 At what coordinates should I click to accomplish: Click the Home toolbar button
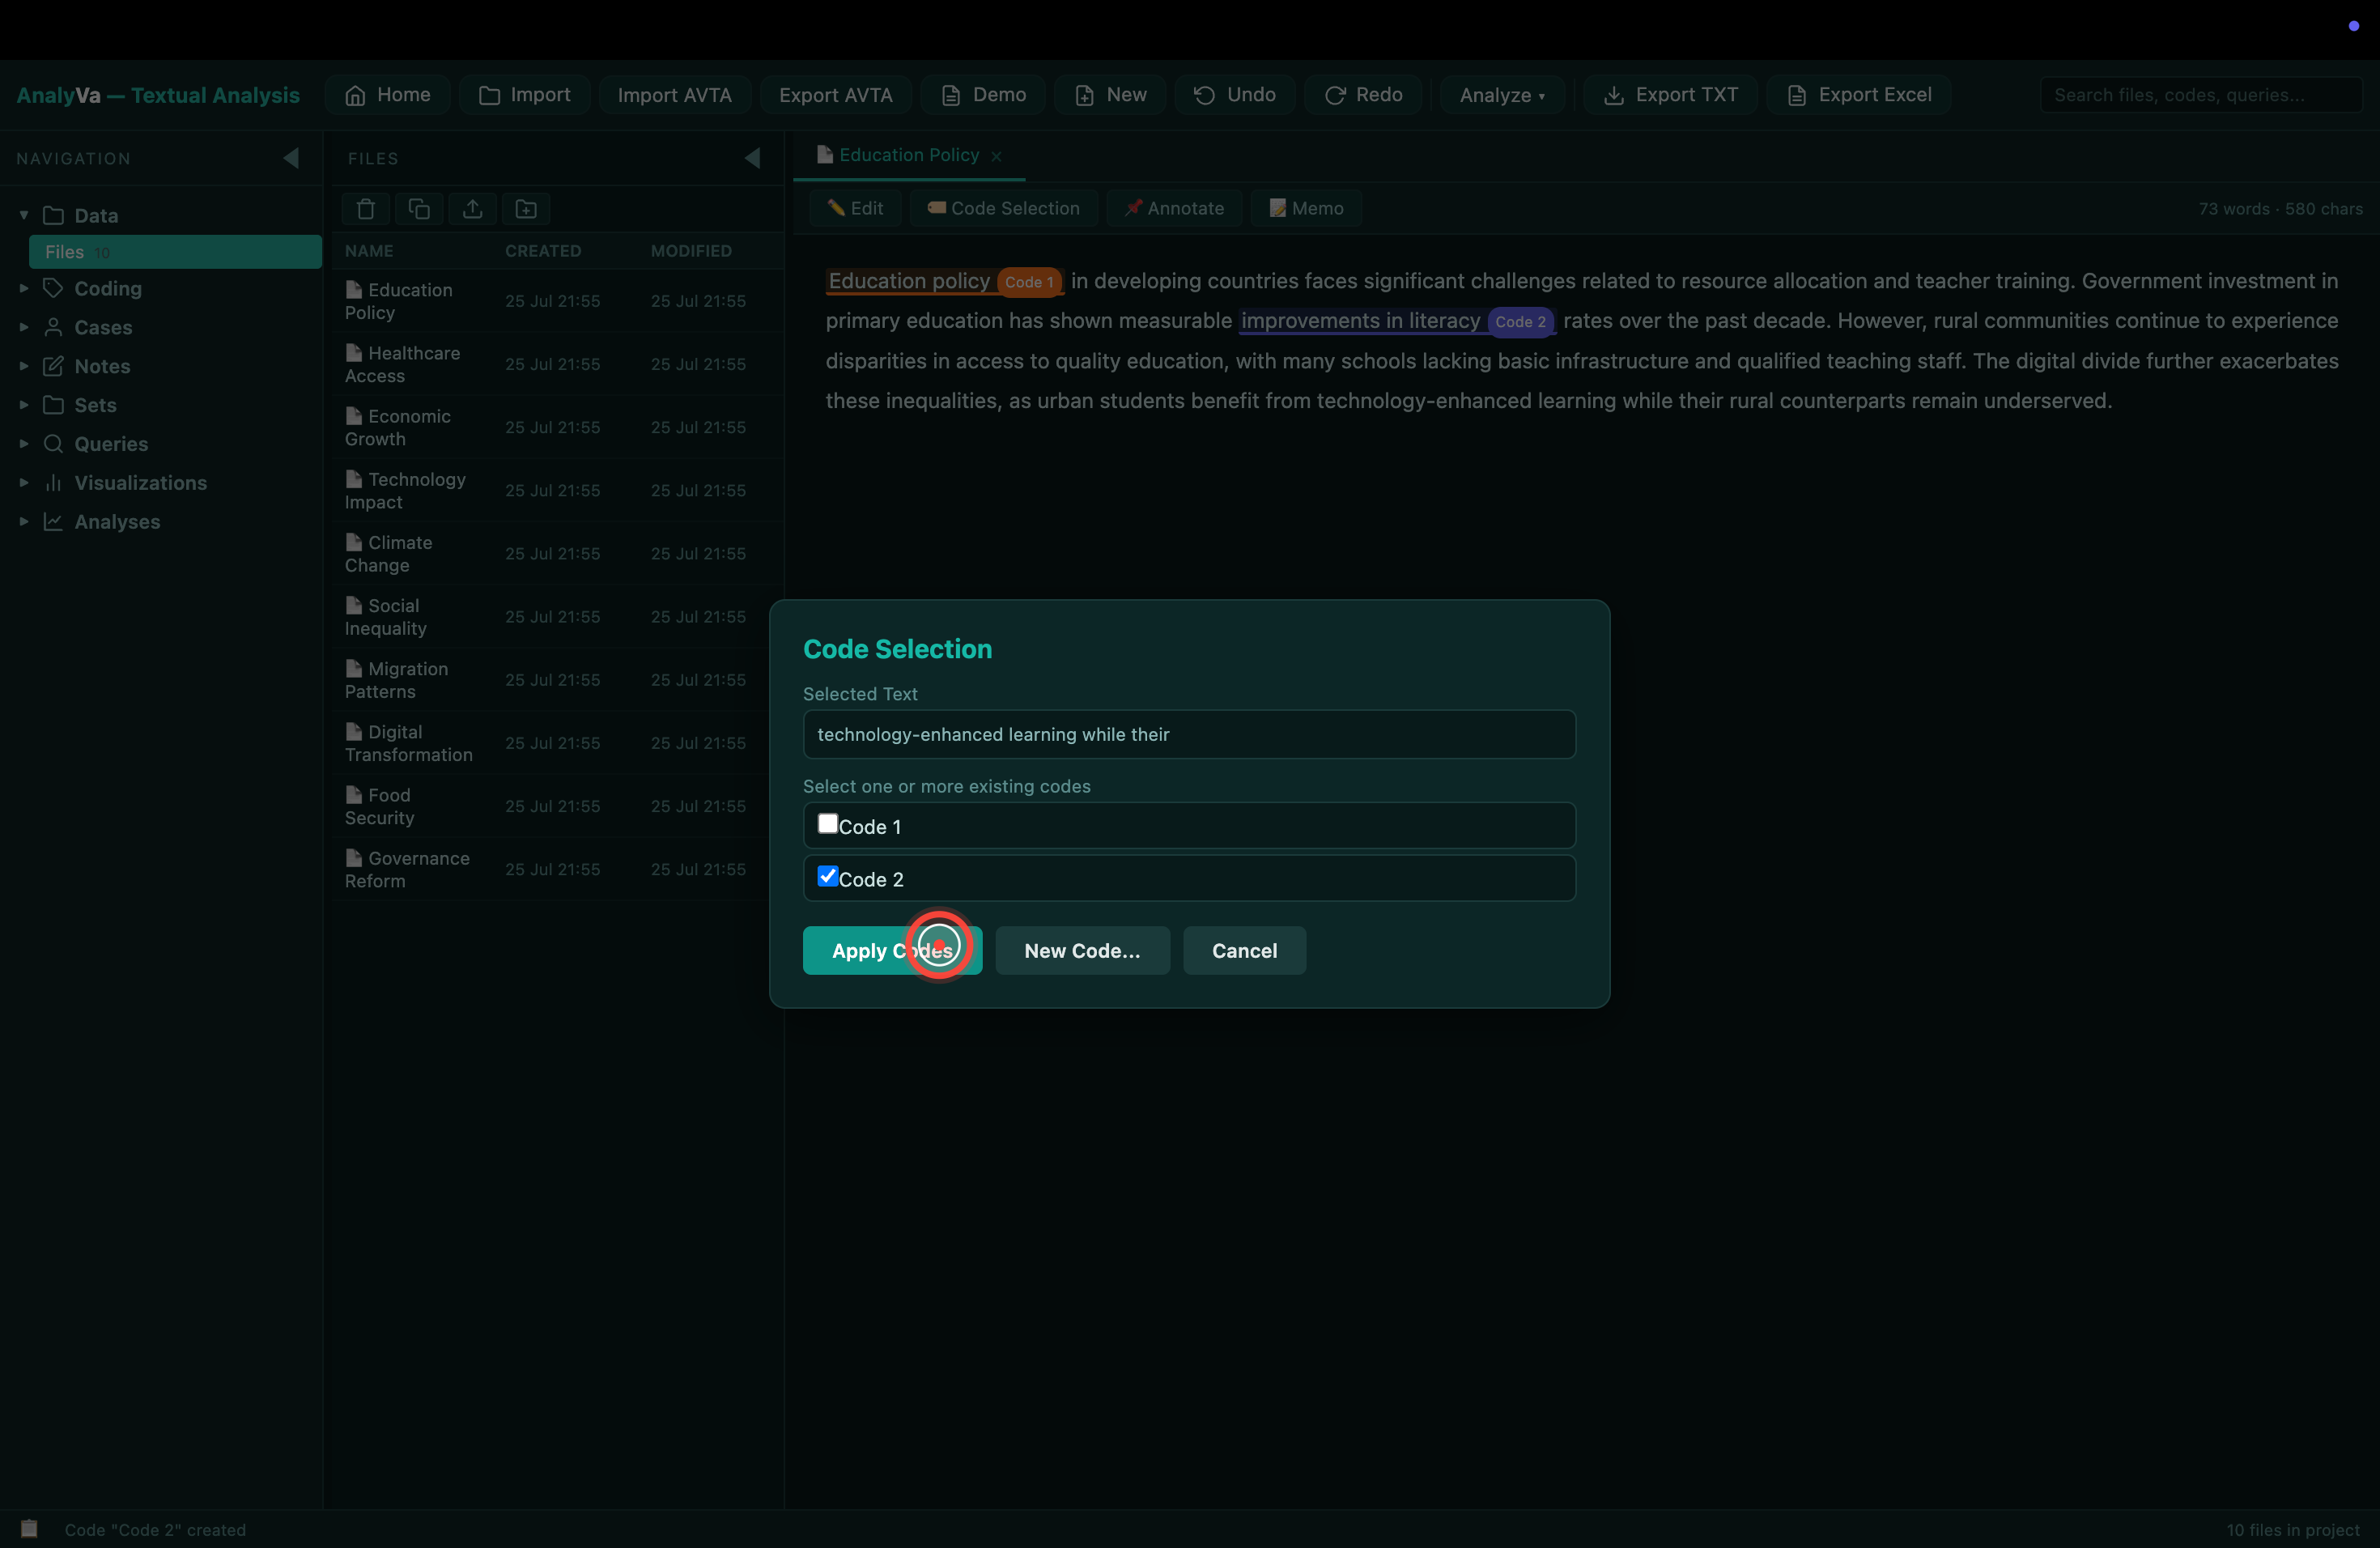click(387, 95)
